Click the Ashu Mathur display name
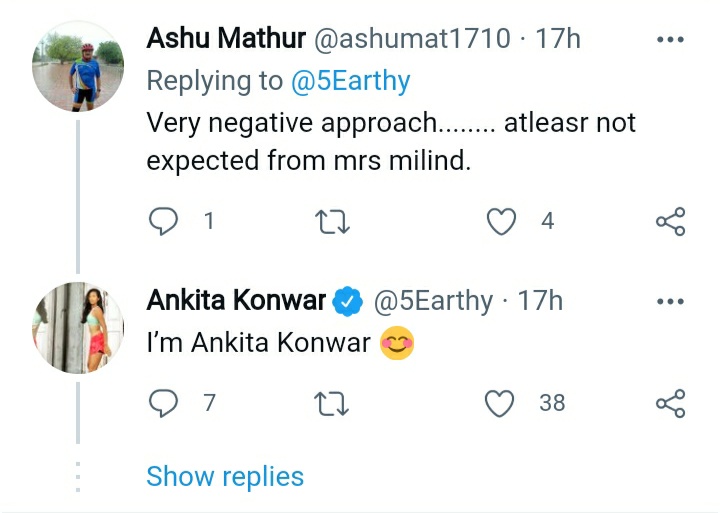 [226, 40]
